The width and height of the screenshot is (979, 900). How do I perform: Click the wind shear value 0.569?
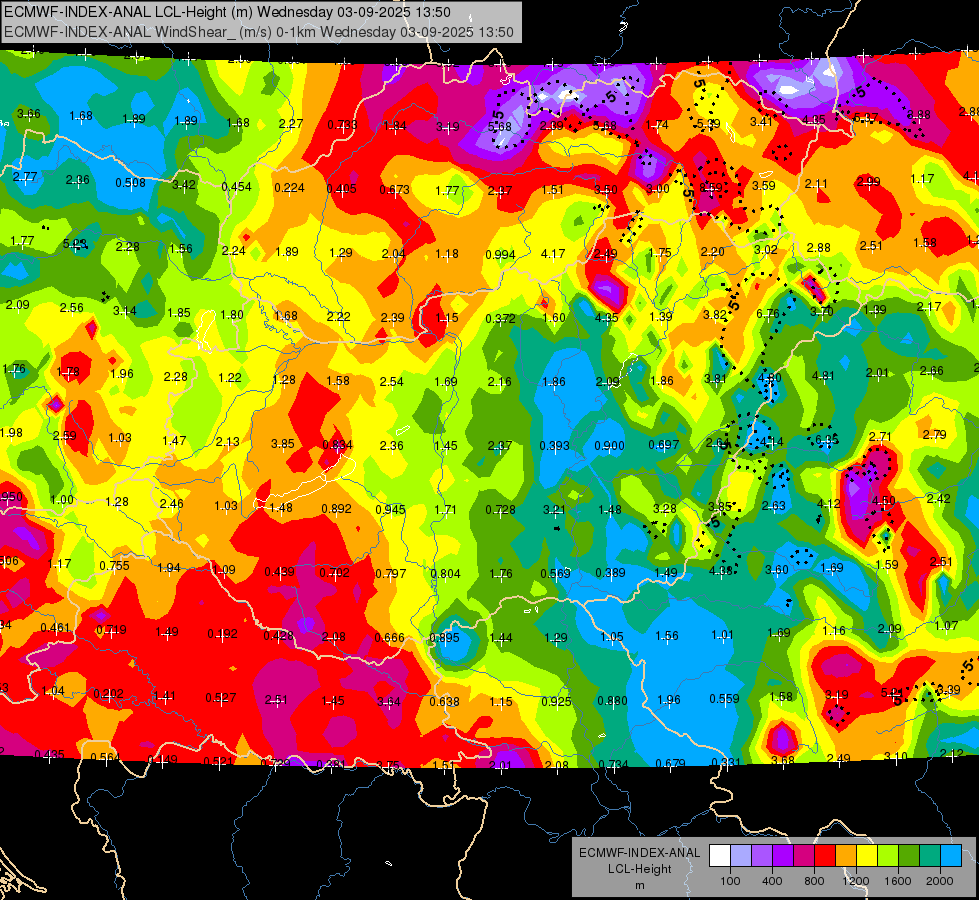coord(556,573)
